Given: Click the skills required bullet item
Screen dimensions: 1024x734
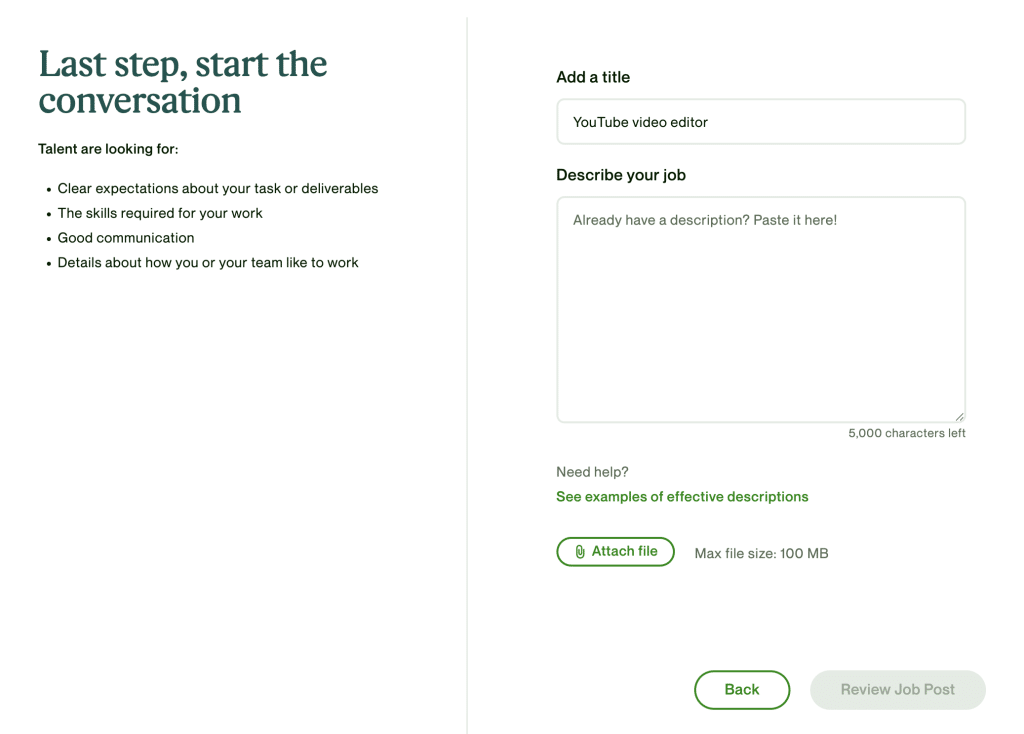Looking at the screenshot, I should 160,213.
